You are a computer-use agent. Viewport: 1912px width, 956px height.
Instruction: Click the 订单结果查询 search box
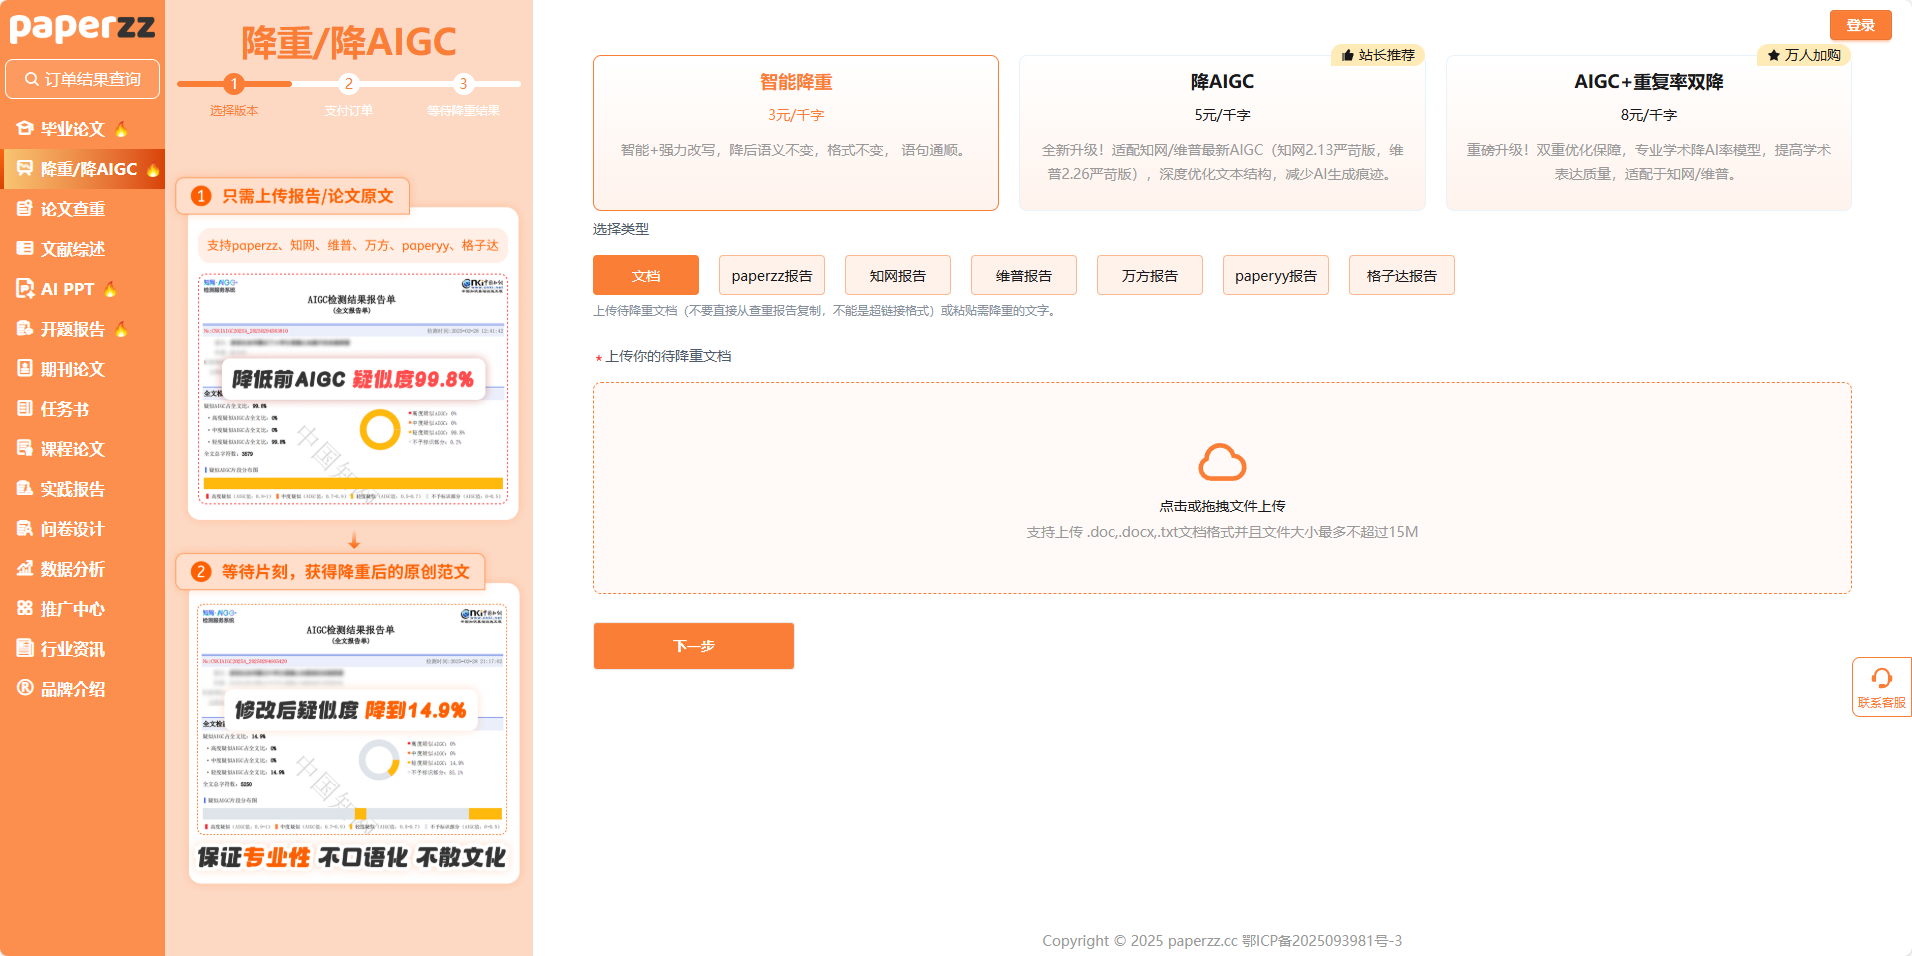point(83,79)
